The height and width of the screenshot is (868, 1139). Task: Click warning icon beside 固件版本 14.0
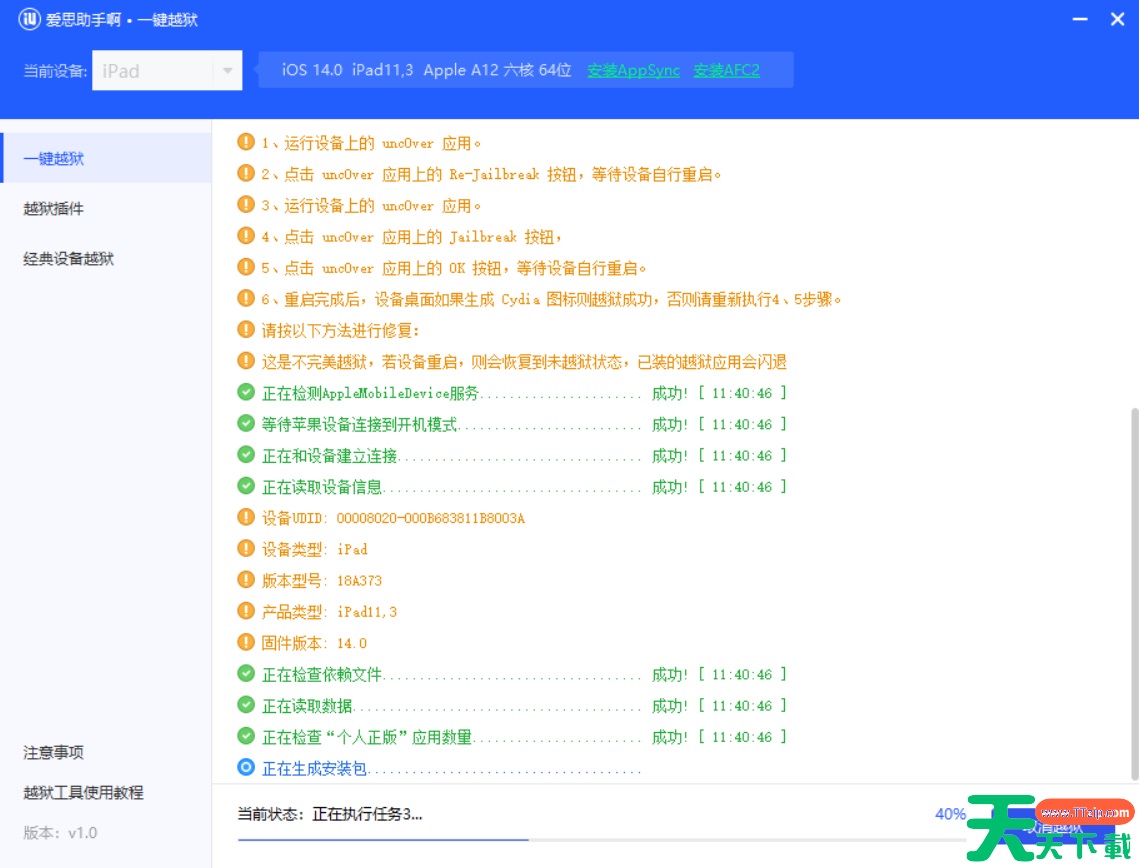point(246,642)
